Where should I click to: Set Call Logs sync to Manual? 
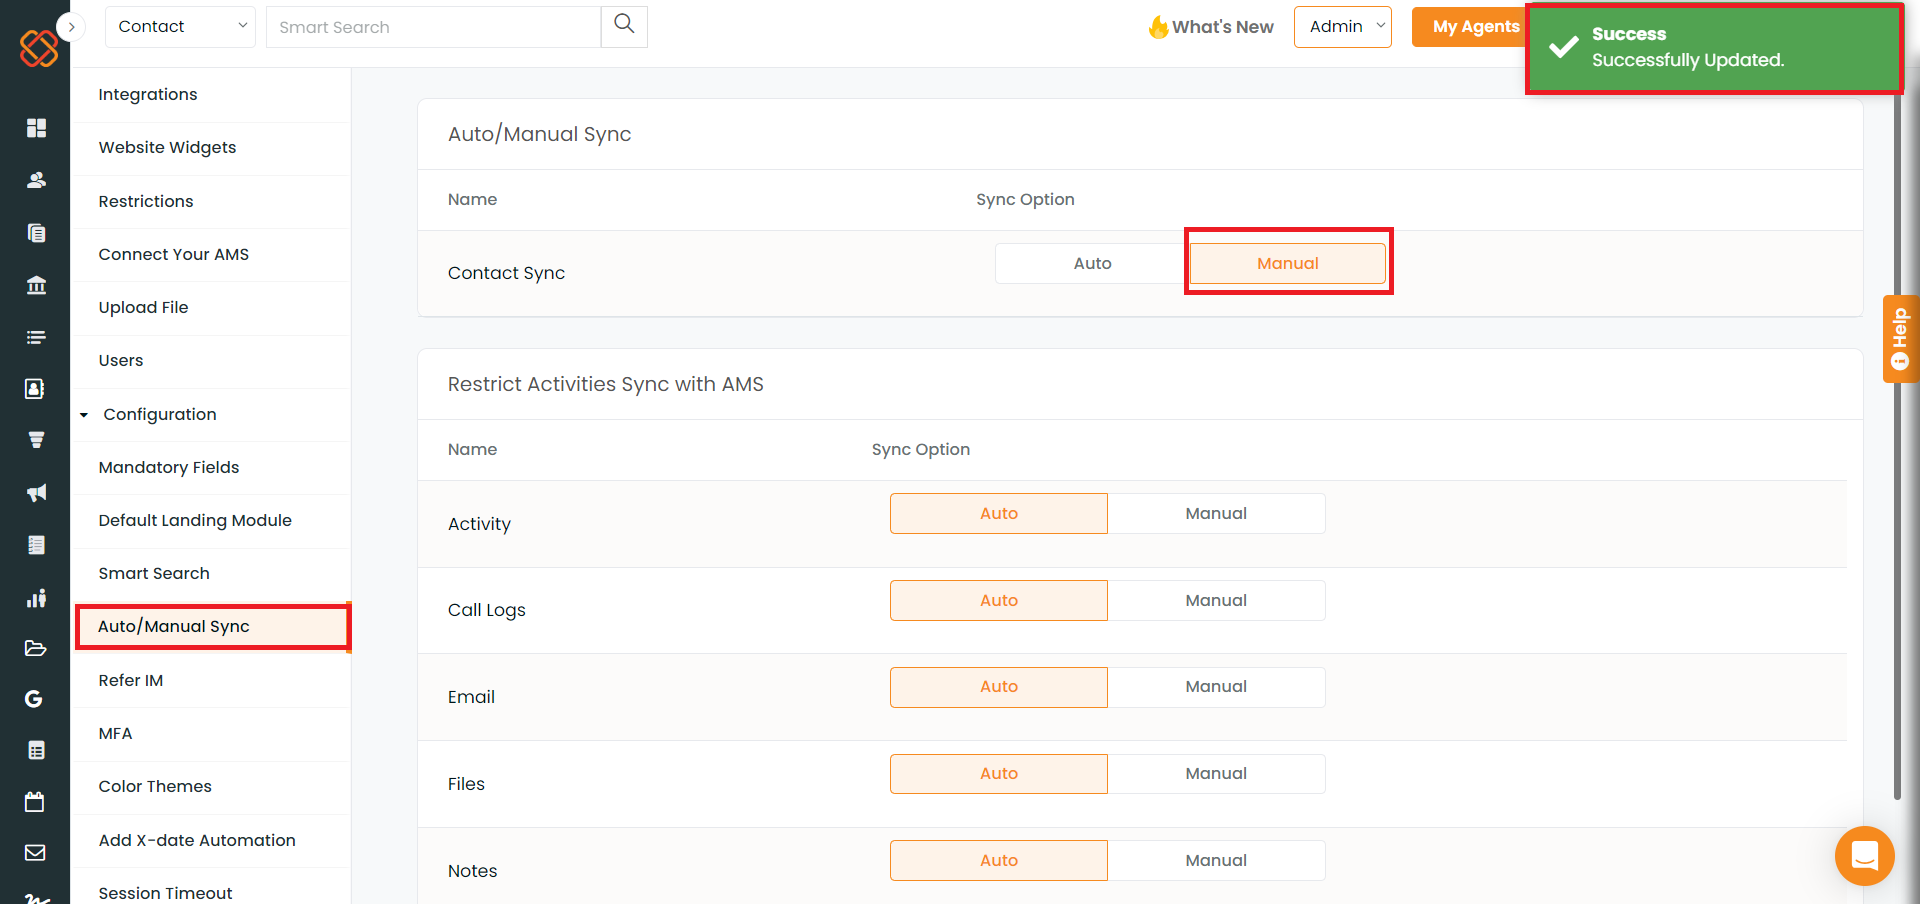[x=1216, y=600]
